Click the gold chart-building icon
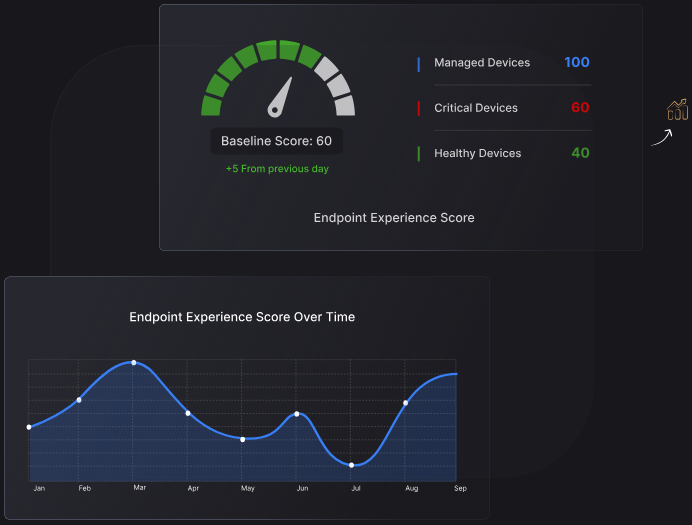 (677, 109)
